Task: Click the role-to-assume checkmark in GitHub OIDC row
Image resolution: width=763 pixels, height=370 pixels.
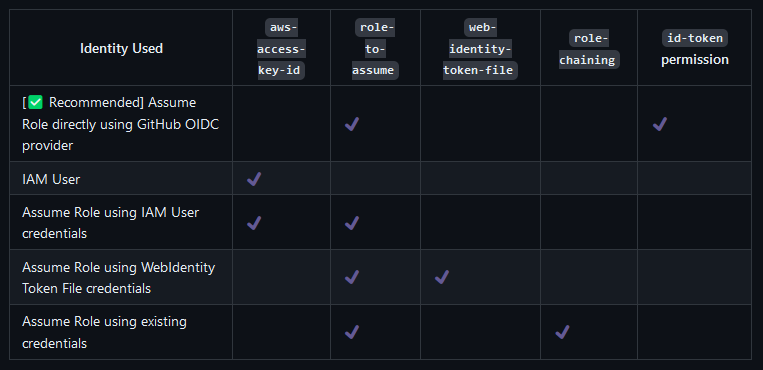Action: pos(352,124)
